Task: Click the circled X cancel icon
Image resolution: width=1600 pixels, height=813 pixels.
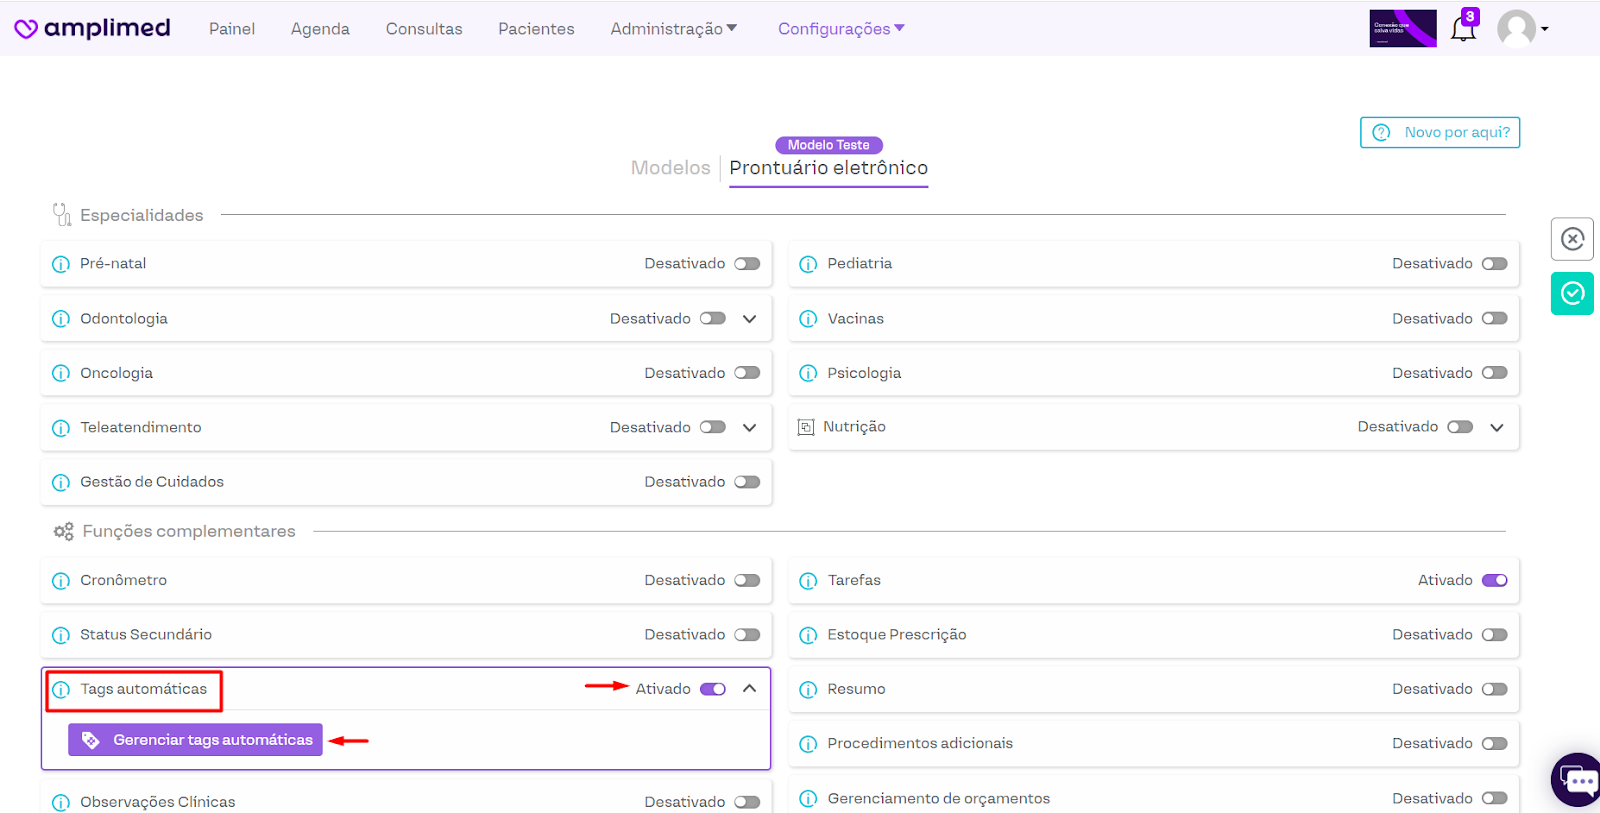Action: tap(1572, 239)
